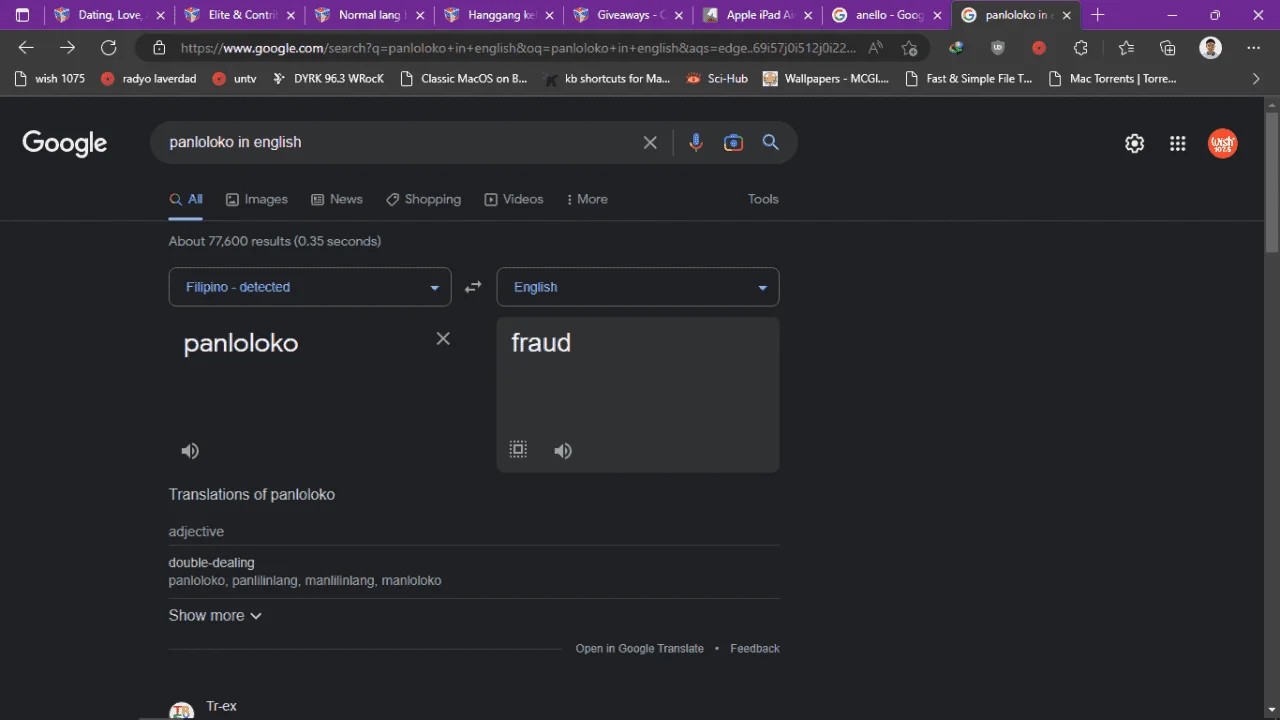Open browser Settings and more menu
This screenshot has height=720, width=1280.
[1253, 48]
